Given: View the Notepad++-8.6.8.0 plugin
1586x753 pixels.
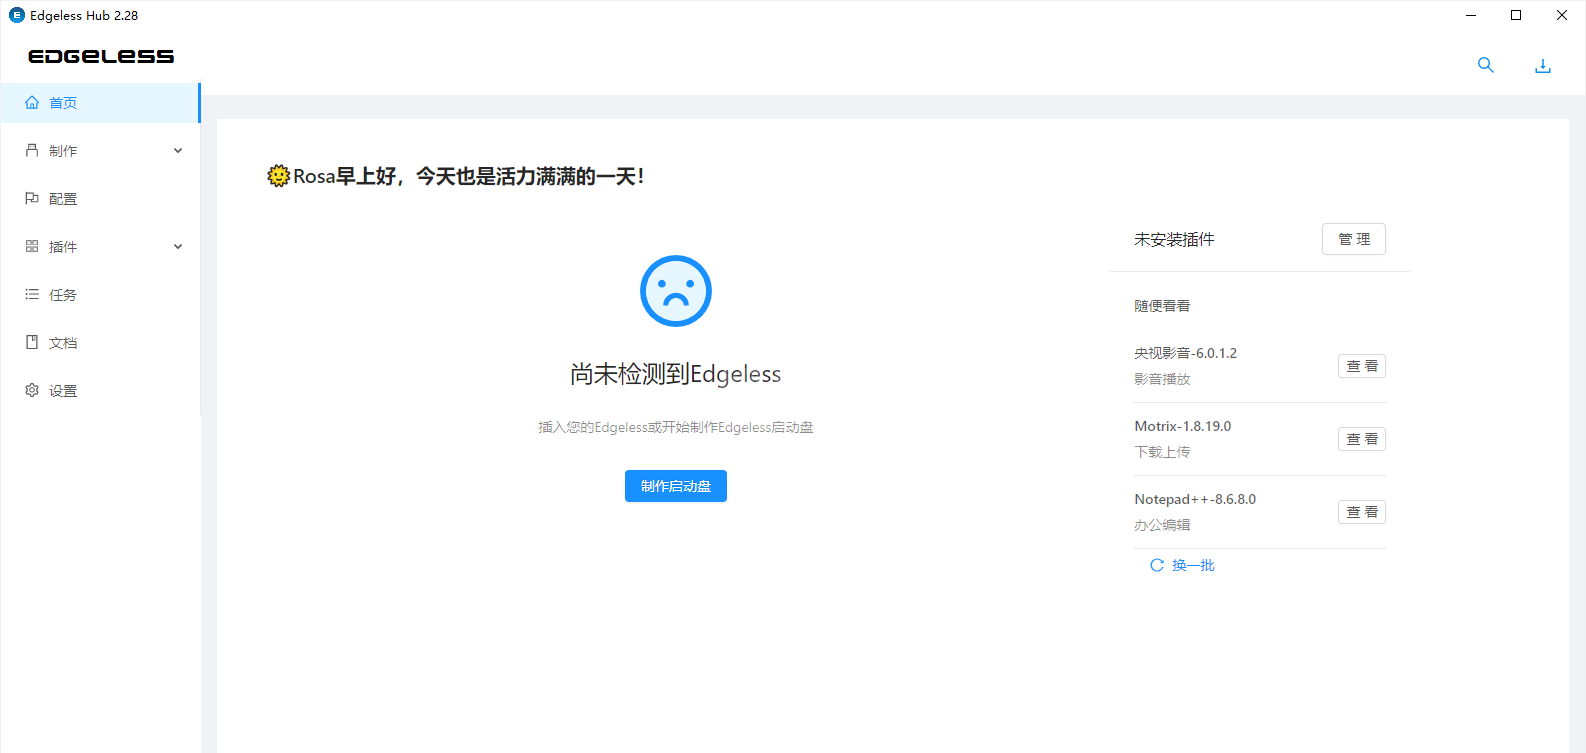Looking at the screenshot, I should (1362, 512).
